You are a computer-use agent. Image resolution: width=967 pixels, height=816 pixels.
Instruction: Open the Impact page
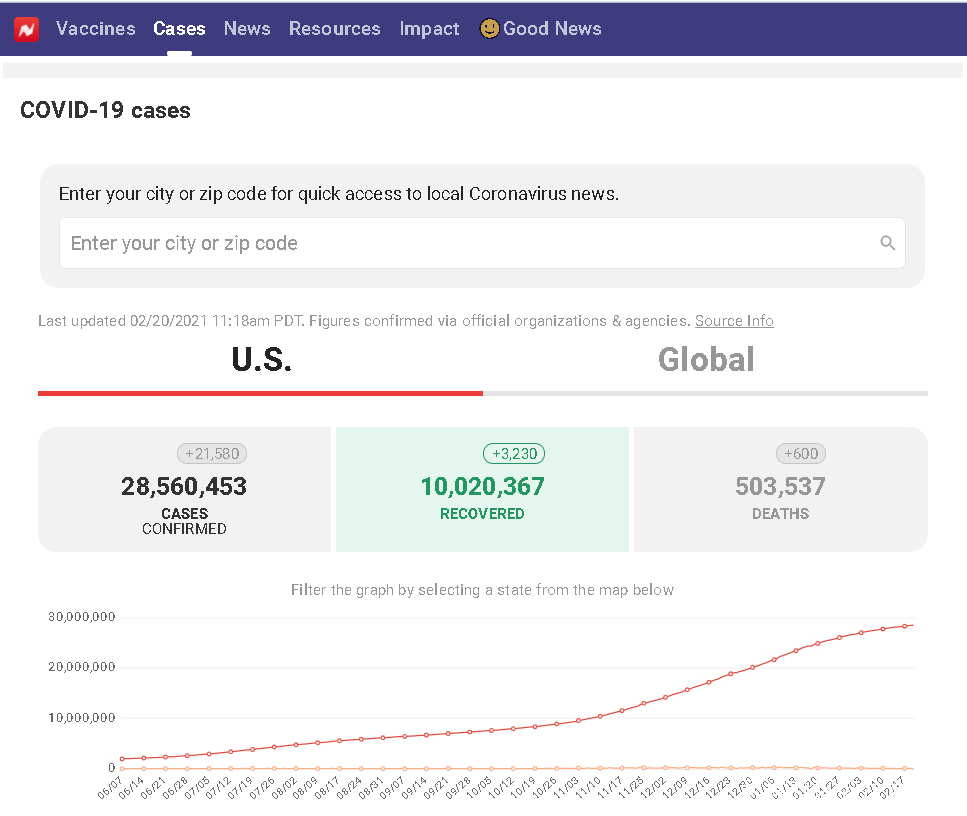click(x=429, y=29)
